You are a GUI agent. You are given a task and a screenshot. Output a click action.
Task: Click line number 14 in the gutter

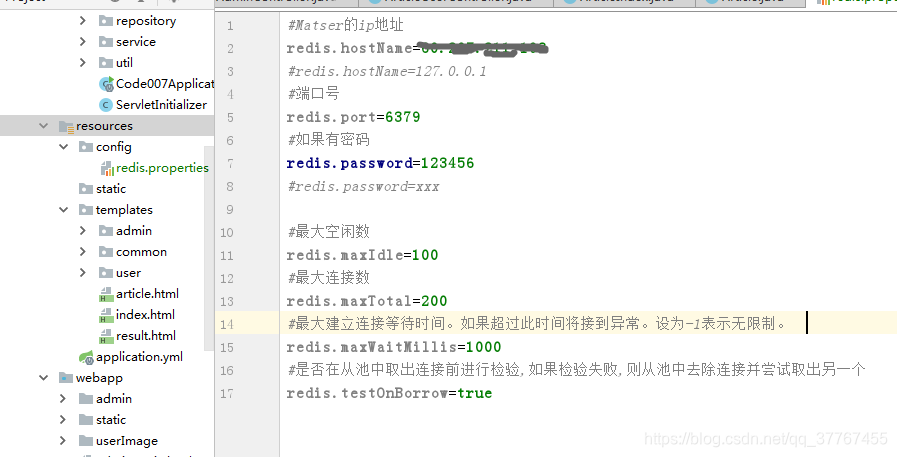tap(227, 324)
